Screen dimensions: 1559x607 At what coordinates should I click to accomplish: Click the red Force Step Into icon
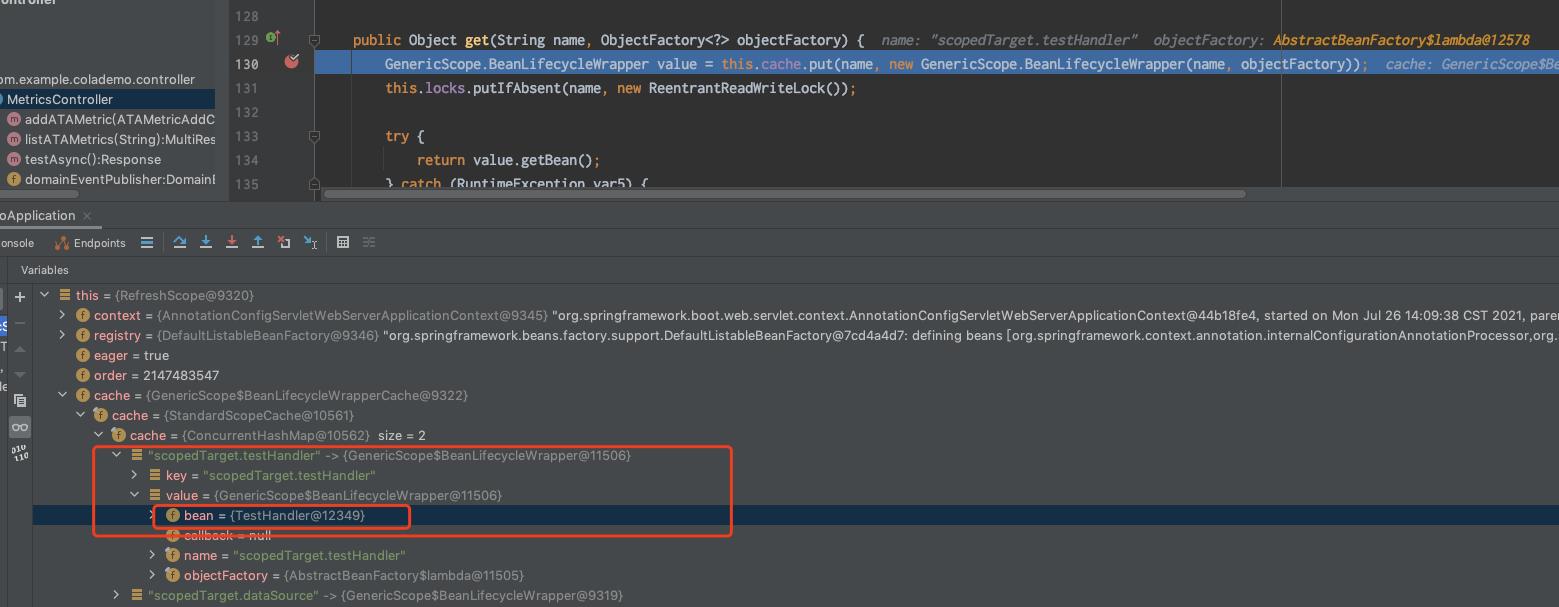pos(232,242)
